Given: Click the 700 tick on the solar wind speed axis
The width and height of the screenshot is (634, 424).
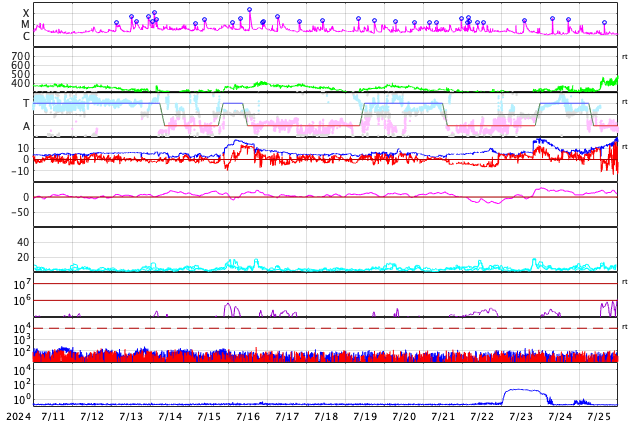Looking at the screenshot, I should (x=21, y=56).
